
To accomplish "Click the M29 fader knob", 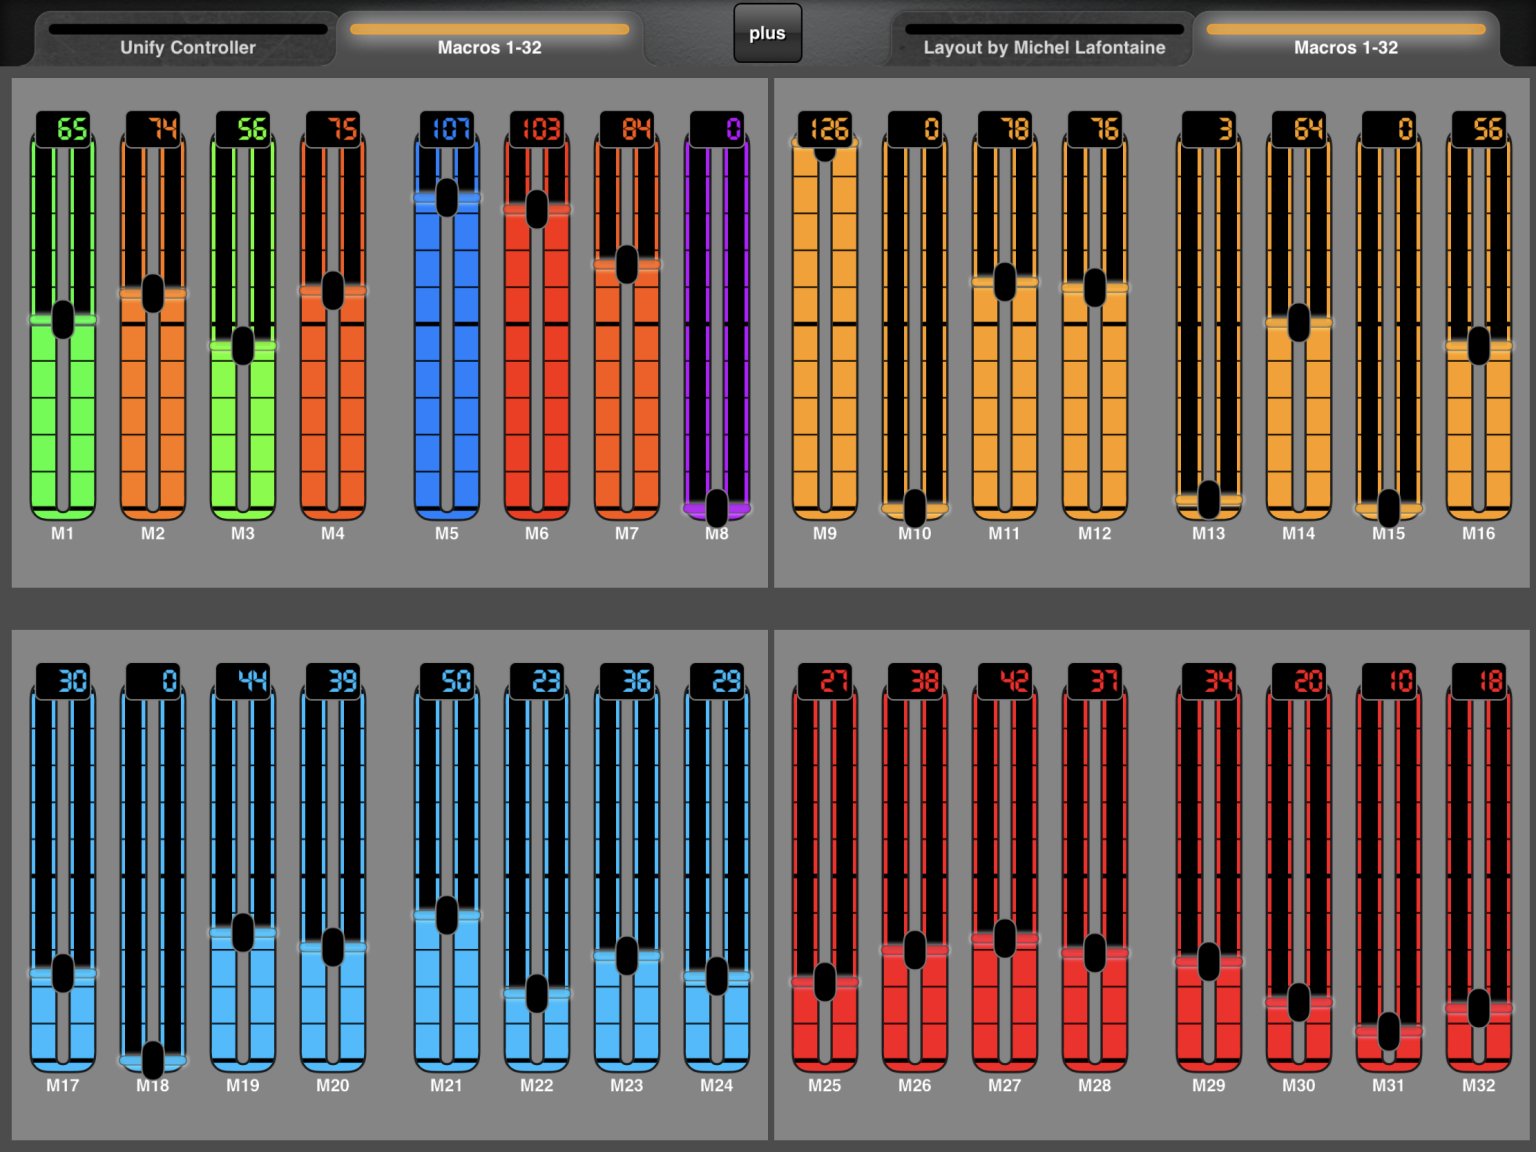I will (1209, 961).
